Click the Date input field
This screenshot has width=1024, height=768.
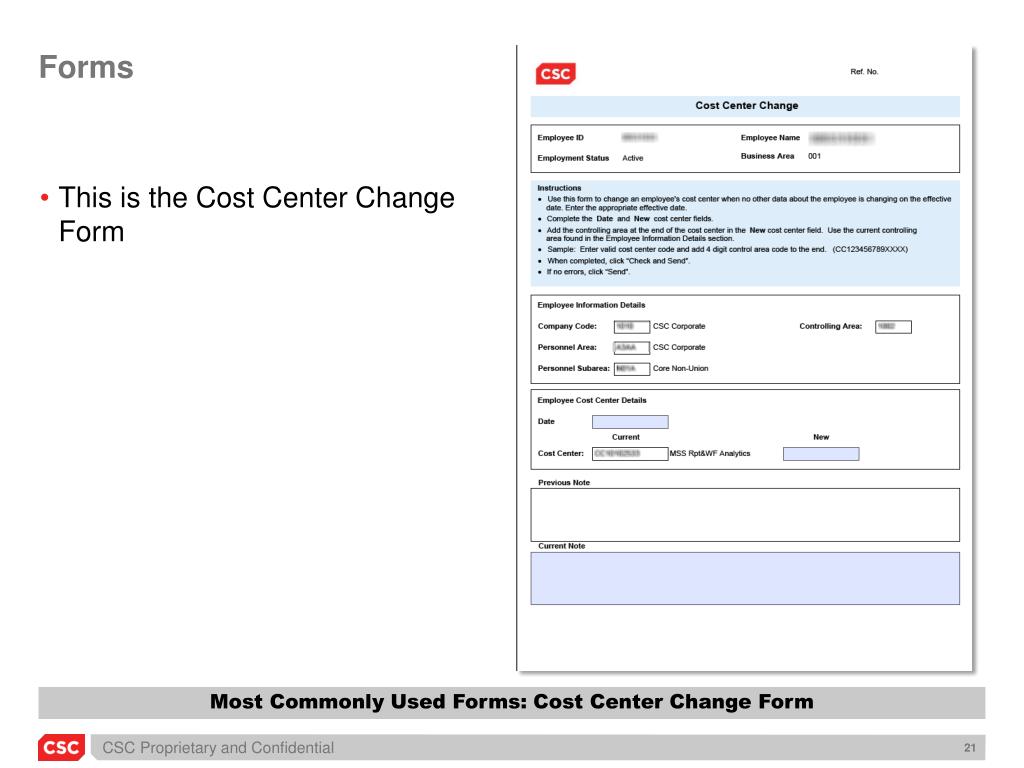pyautogui.click(x=630, y=422)
